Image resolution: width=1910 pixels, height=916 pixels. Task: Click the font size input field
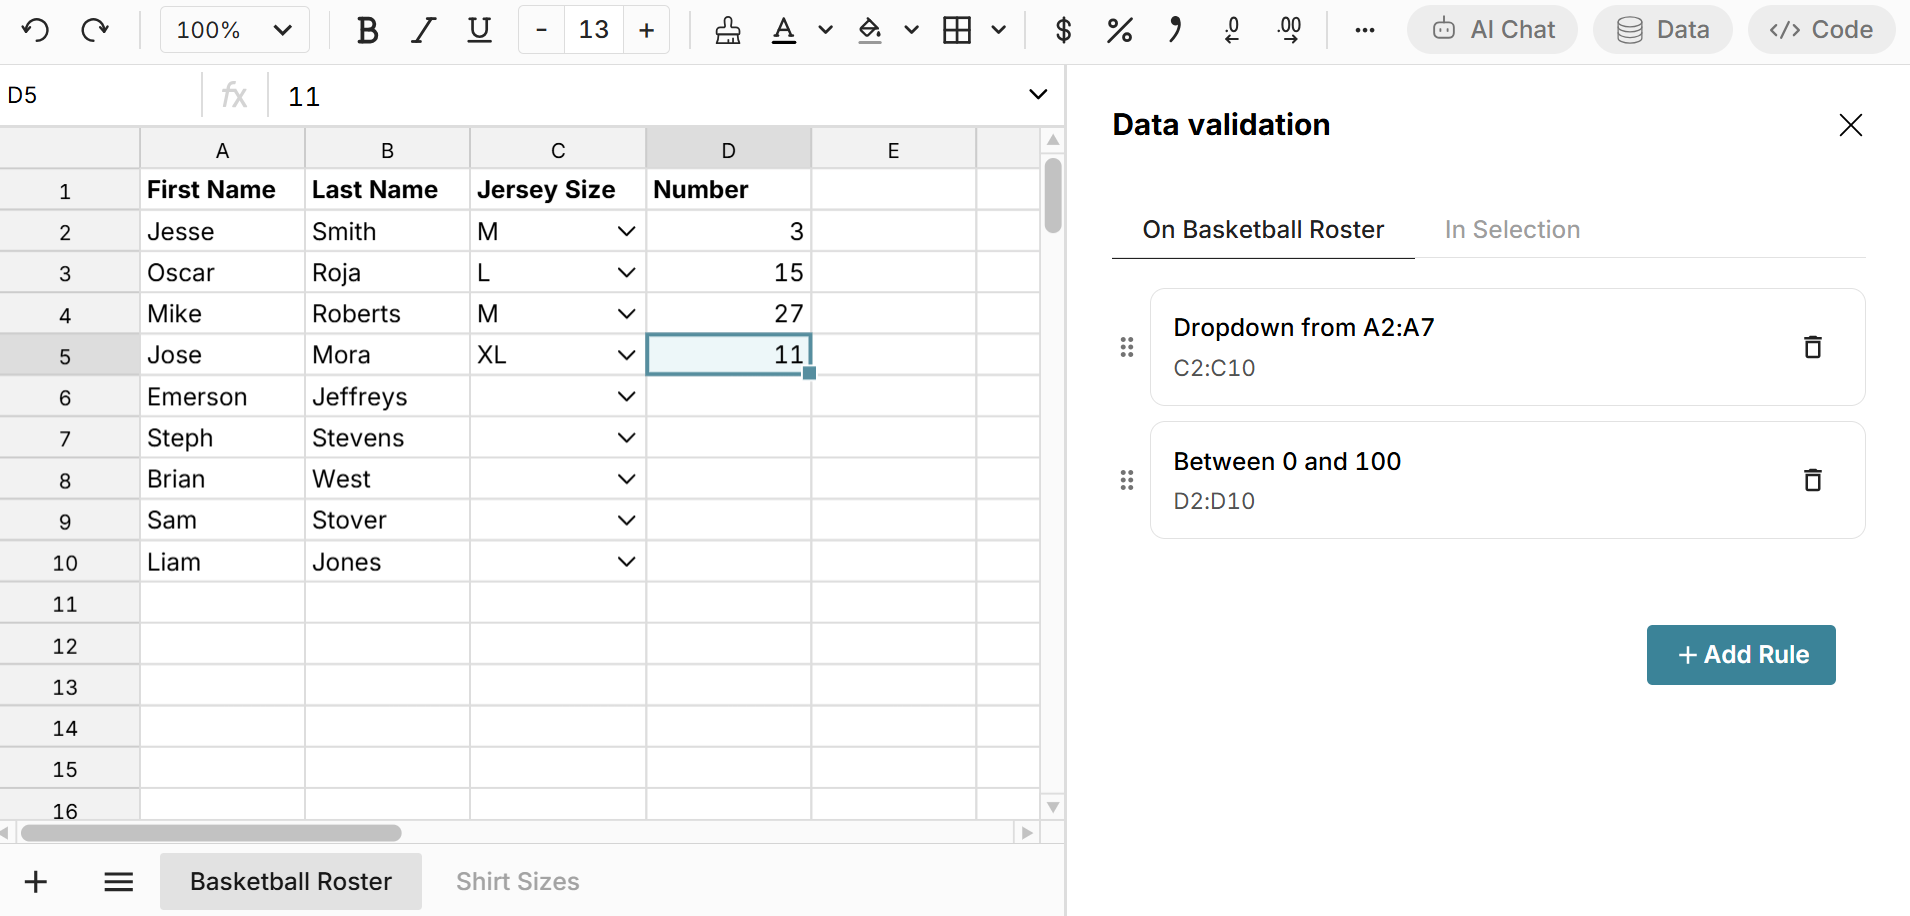[x=593, y=30]
